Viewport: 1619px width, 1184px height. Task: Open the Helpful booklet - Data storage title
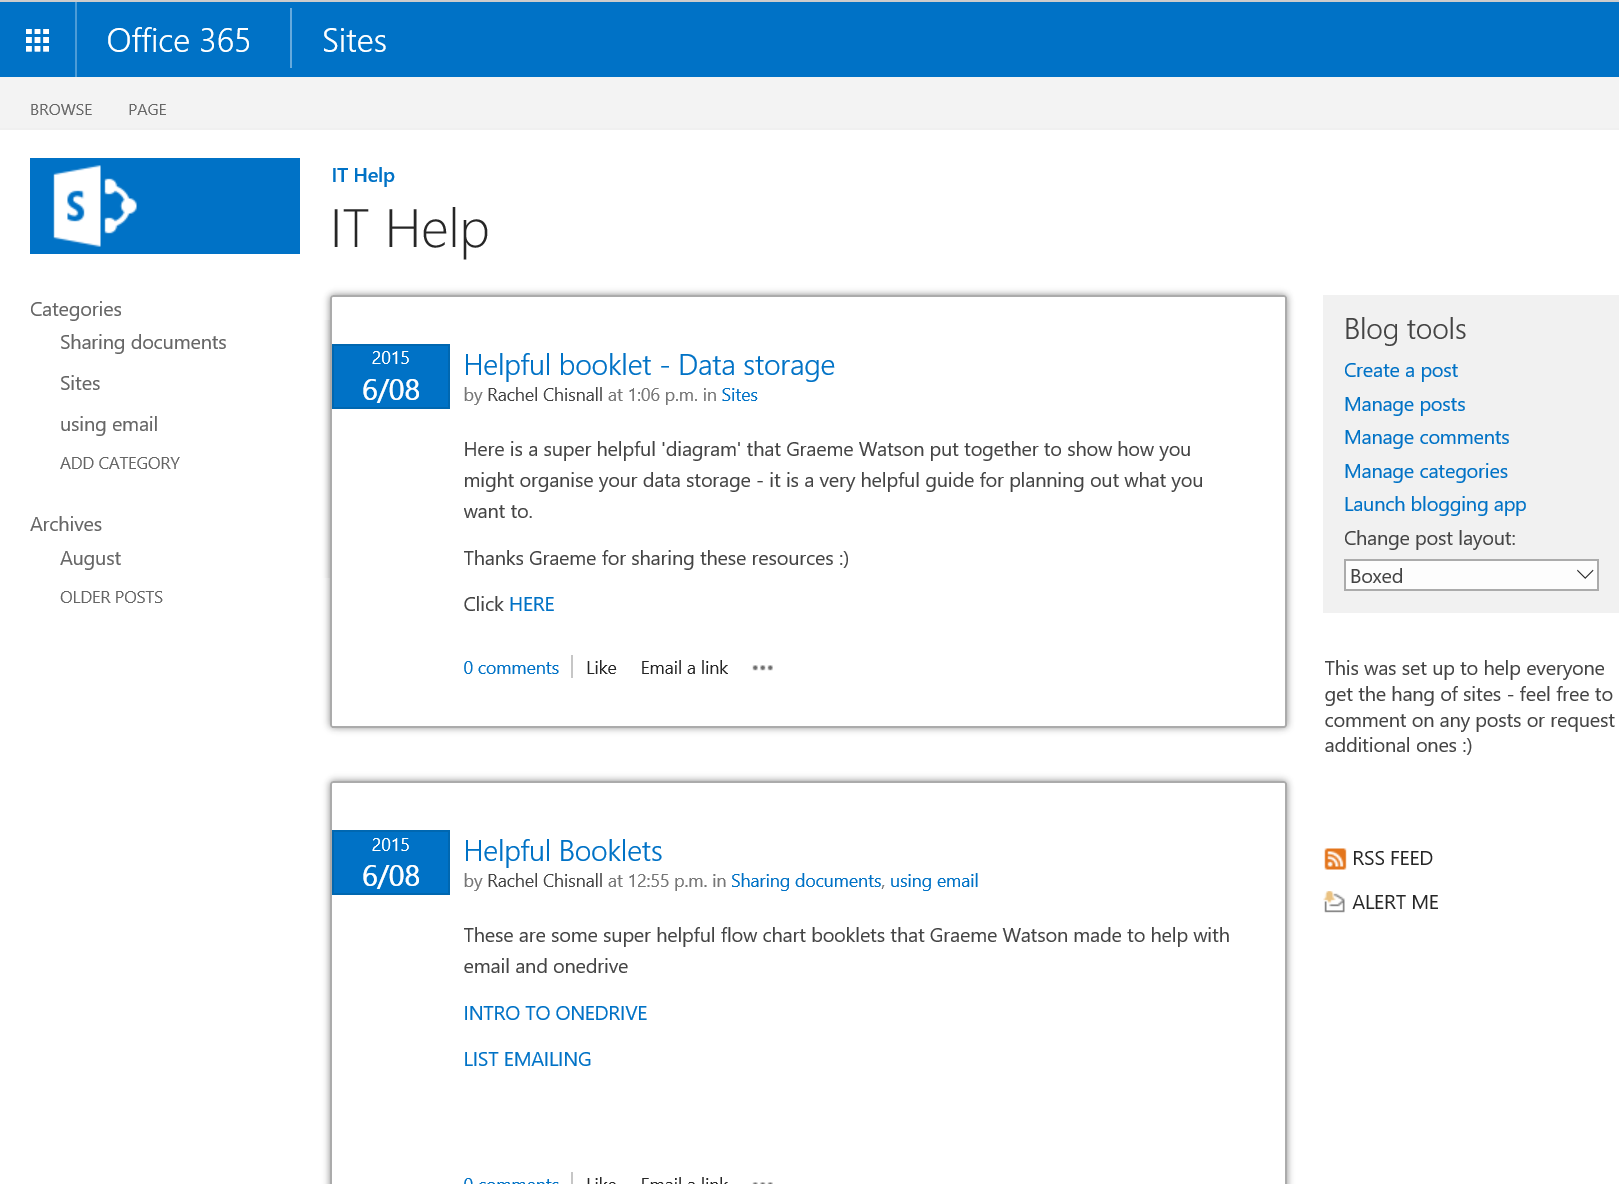pyautogui.click(x=649, y=365)
